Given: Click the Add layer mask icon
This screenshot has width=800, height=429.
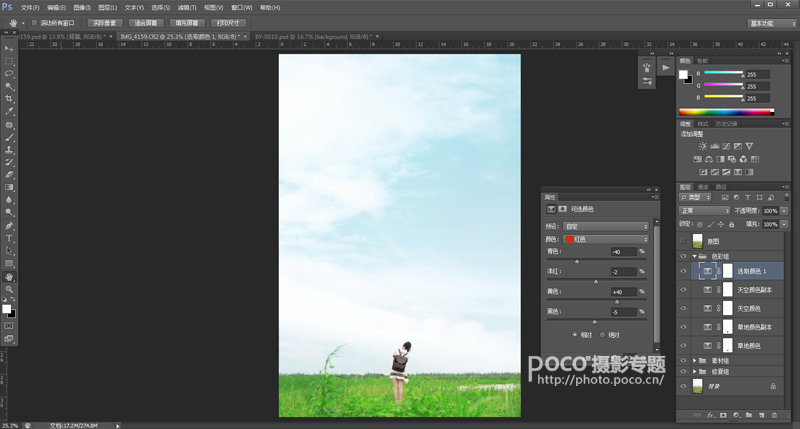Looking at the screenshot, I should 723,415.
